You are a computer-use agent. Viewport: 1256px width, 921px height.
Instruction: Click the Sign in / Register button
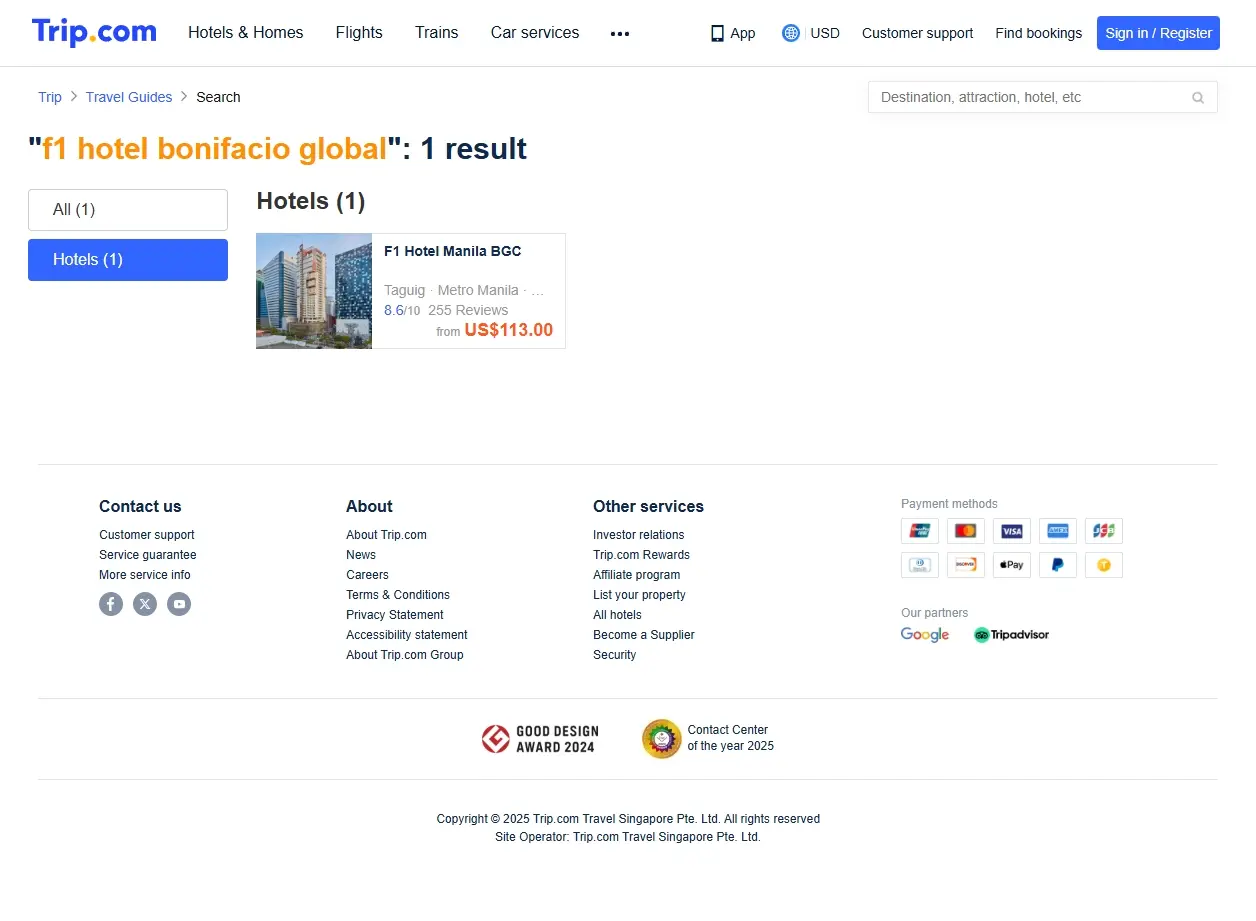coord(1158,33)
